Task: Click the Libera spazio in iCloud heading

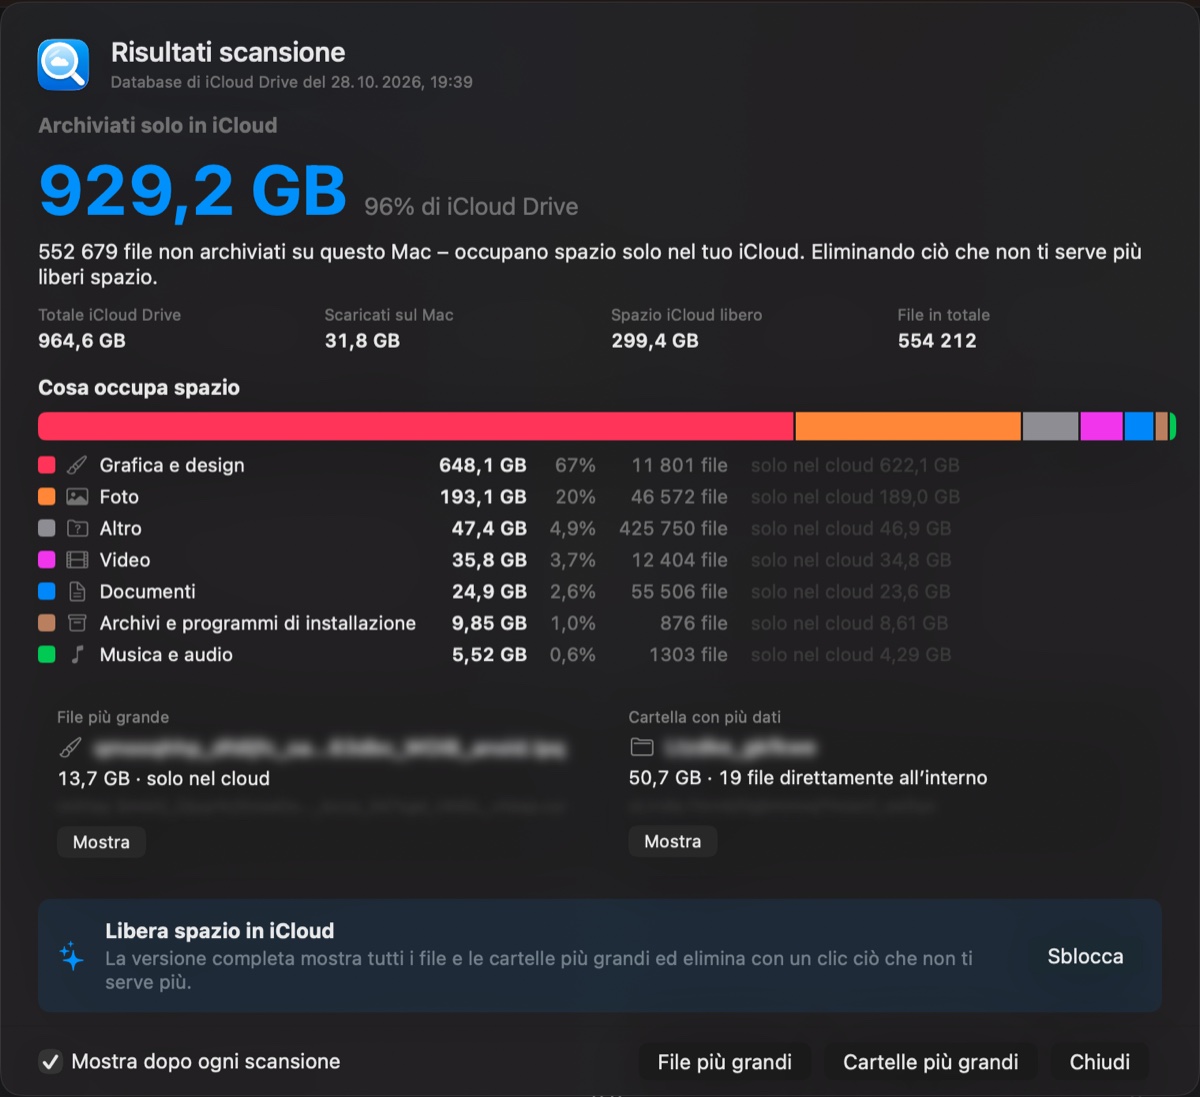Action: (220, 931)
